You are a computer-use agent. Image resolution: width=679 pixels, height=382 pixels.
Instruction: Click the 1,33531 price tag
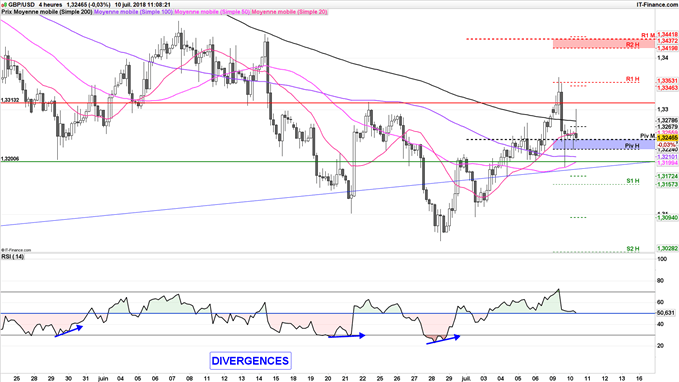coord(667,81)
